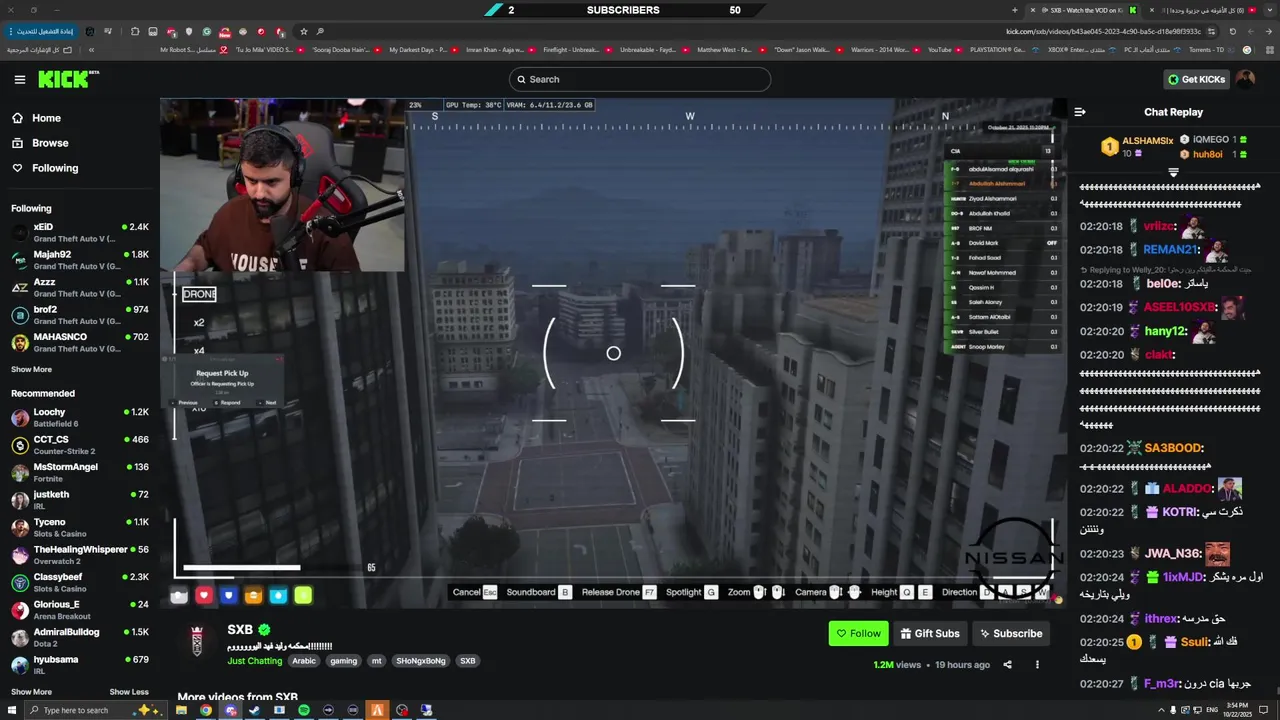Open Classybeef recommended channel
This screenshot has width=1280, height=720.
point(80,582)
